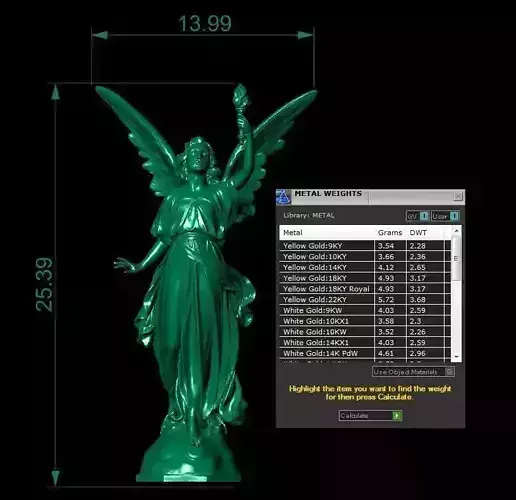Select the White Gold:14K PdW row
The width and height of the screenshot is (516, 500).
click(365, 353)
